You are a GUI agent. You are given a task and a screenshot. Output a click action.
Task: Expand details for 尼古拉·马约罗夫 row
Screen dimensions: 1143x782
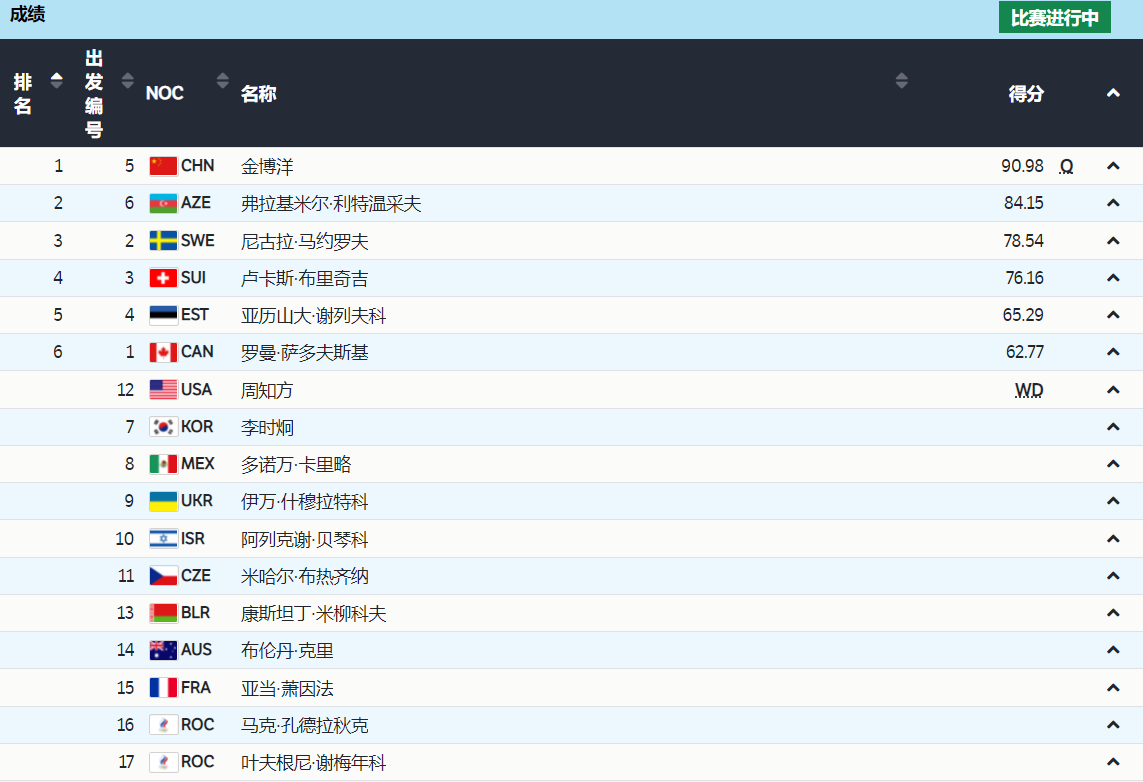click(x=1112, y=241)
